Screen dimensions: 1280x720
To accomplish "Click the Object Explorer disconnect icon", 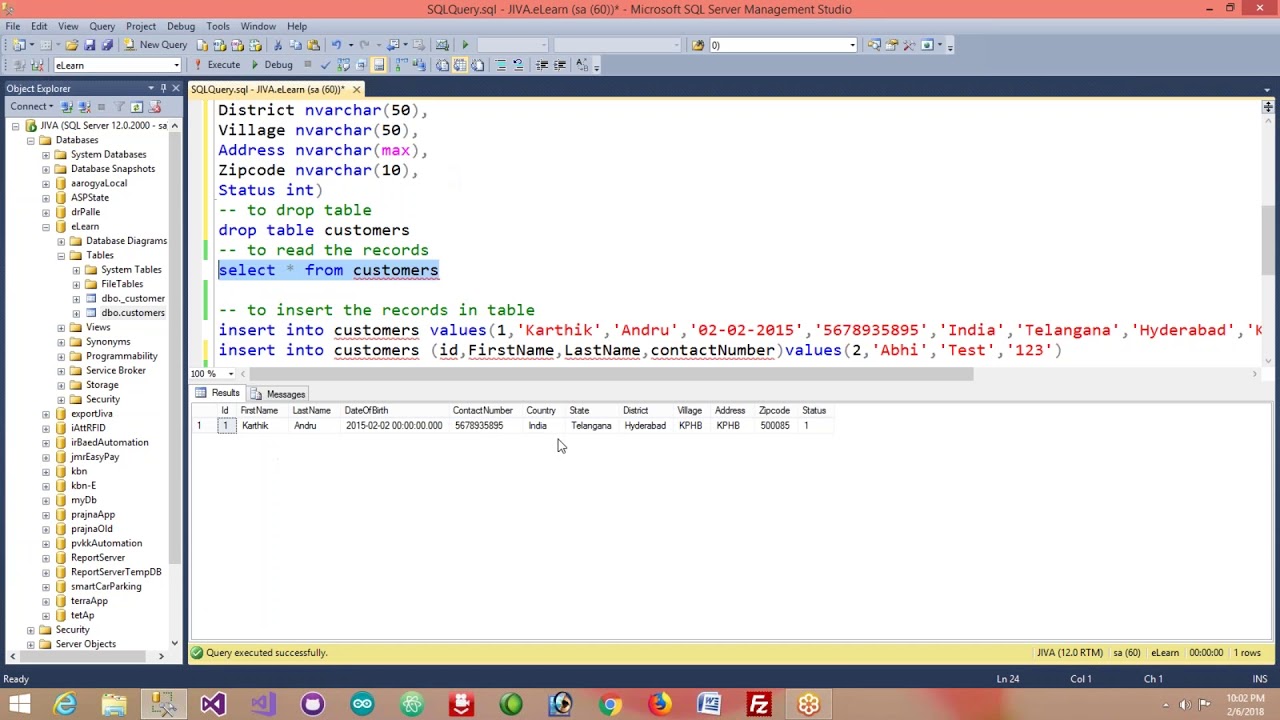I will tap(84, 106).
